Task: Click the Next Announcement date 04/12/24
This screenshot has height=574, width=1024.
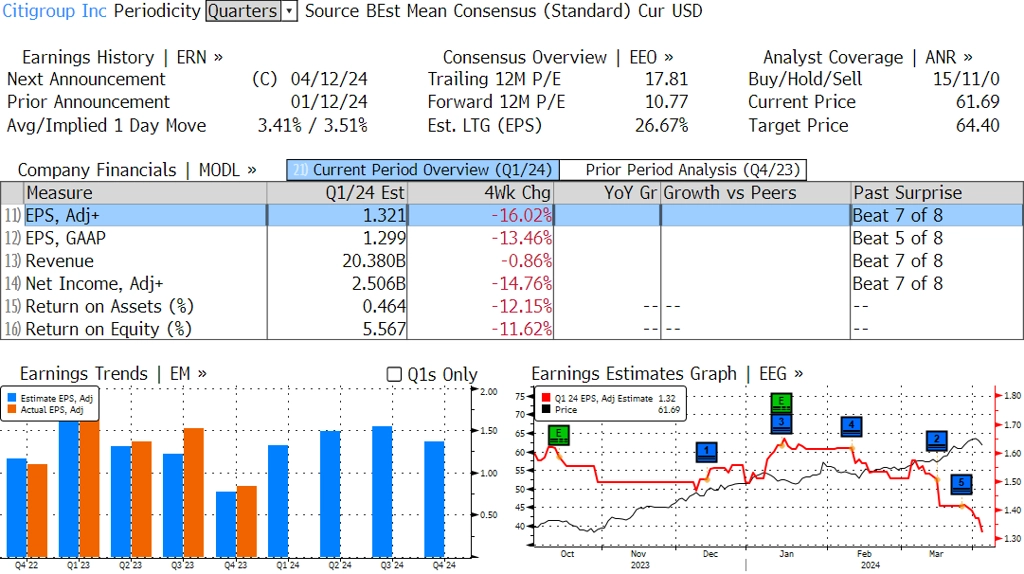Action: click(x=329, y=79)
